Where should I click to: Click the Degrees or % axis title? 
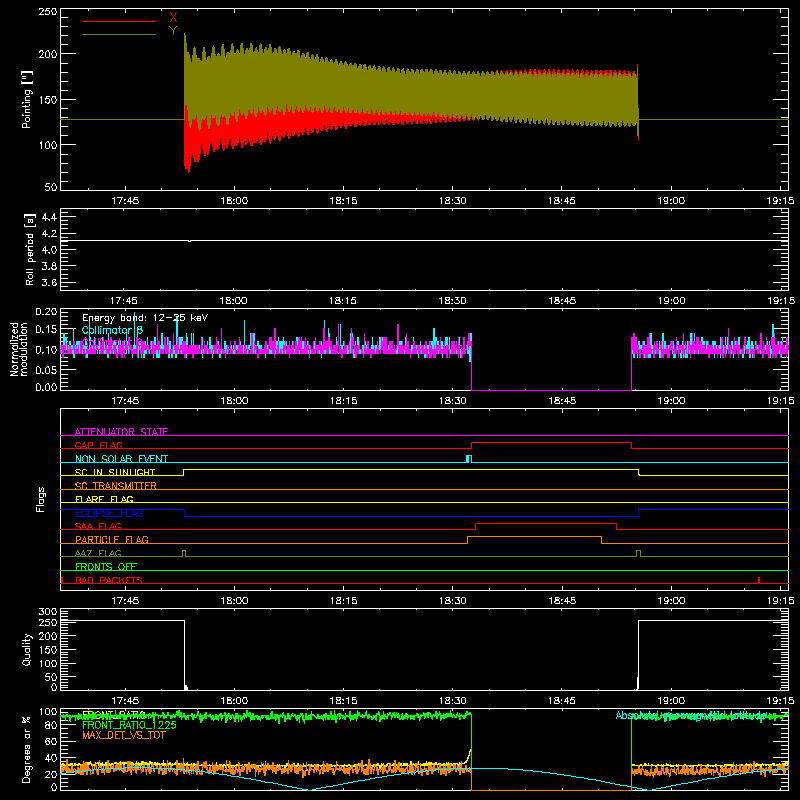(x=27, y=749)
